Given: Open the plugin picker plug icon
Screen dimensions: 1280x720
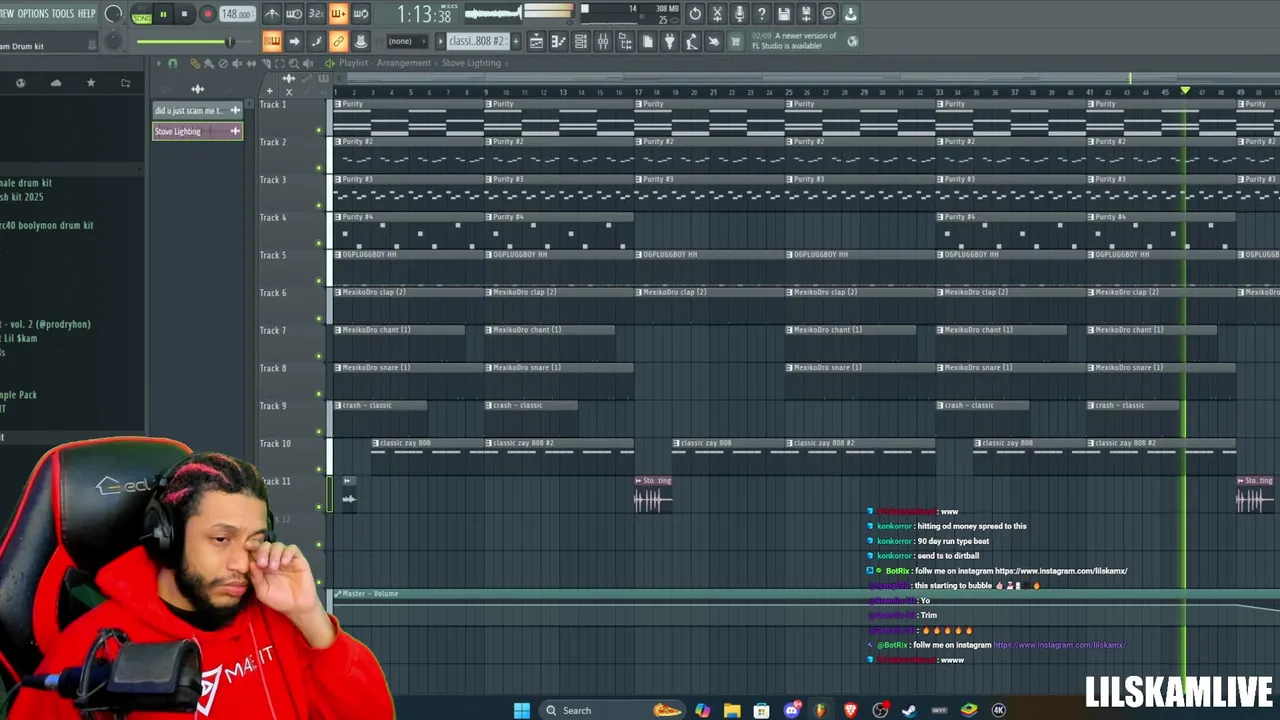Looking at the screenshot, I should tap(669, 41).
